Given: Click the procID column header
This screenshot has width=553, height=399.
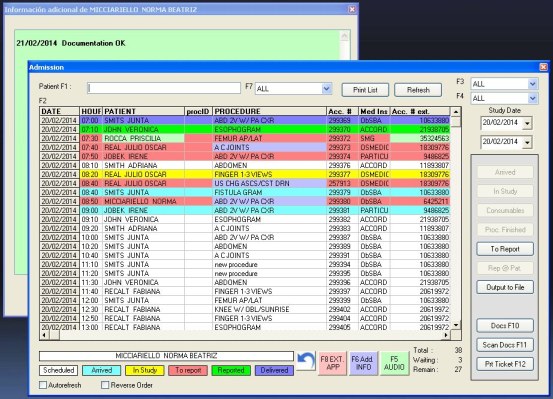Looking at the screenshot, I should coord(199,111).
